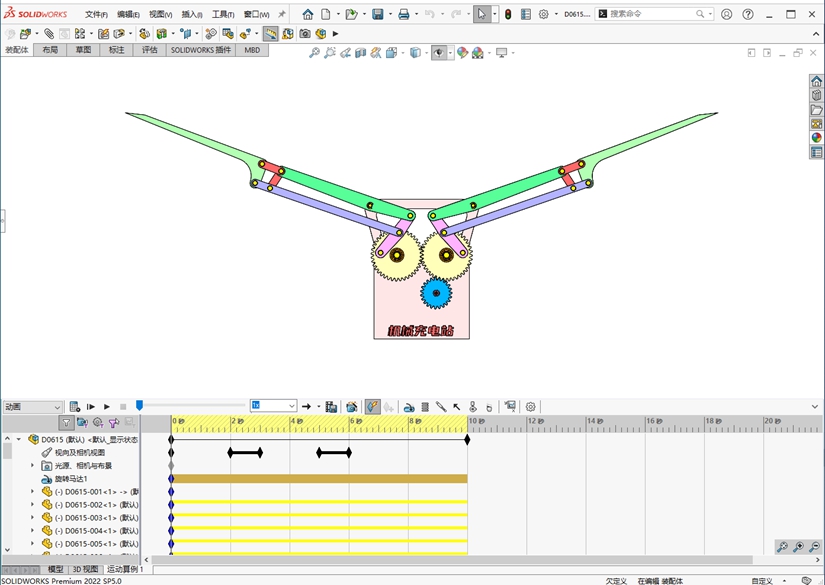Click the Home icon in top toolbar

point(308,15)
